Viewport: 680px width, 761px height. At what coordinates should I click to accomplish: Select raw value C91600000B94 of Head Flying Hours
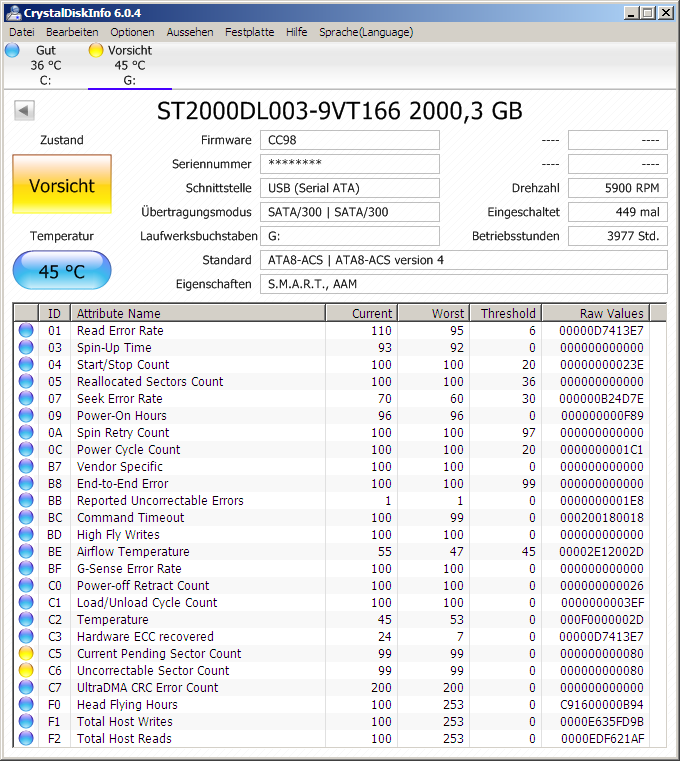point(602,704)
